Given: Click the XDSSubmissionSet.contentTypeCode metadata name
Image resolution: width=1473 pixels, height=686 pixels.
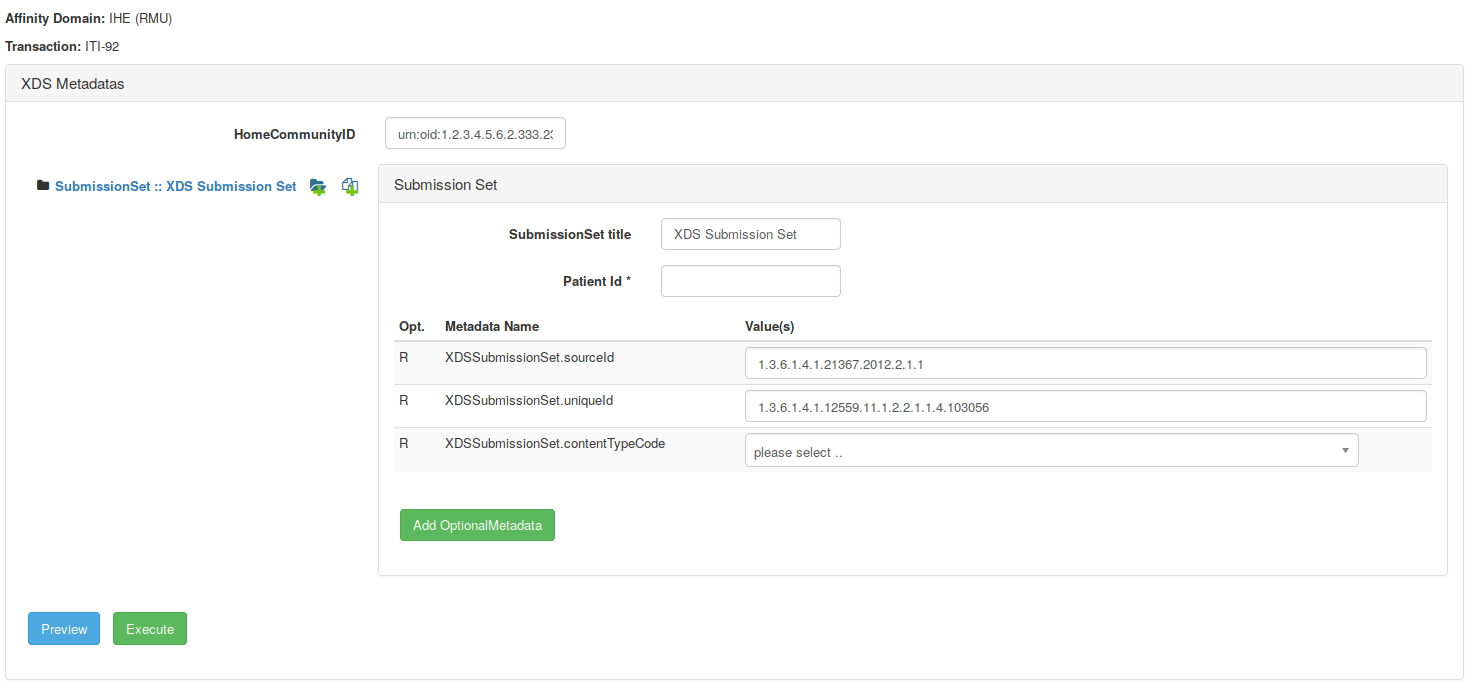Looking at the screenshot, I should click(555, 443).
